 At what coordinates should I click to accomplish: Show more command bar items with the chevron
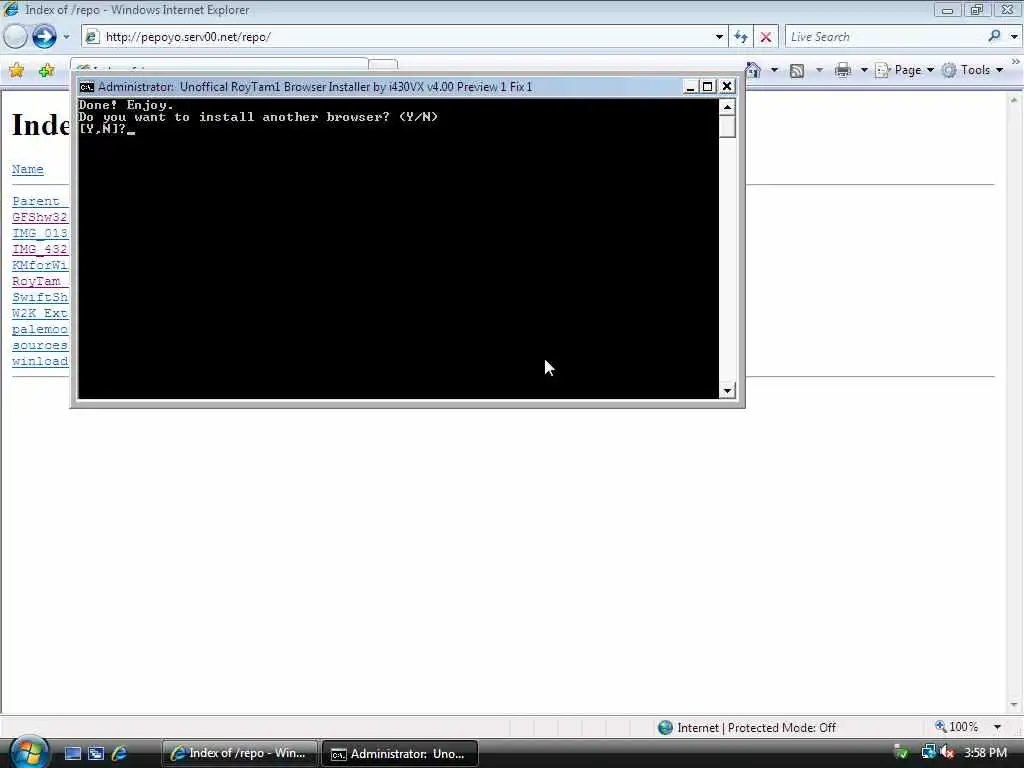pos(1016,61)
